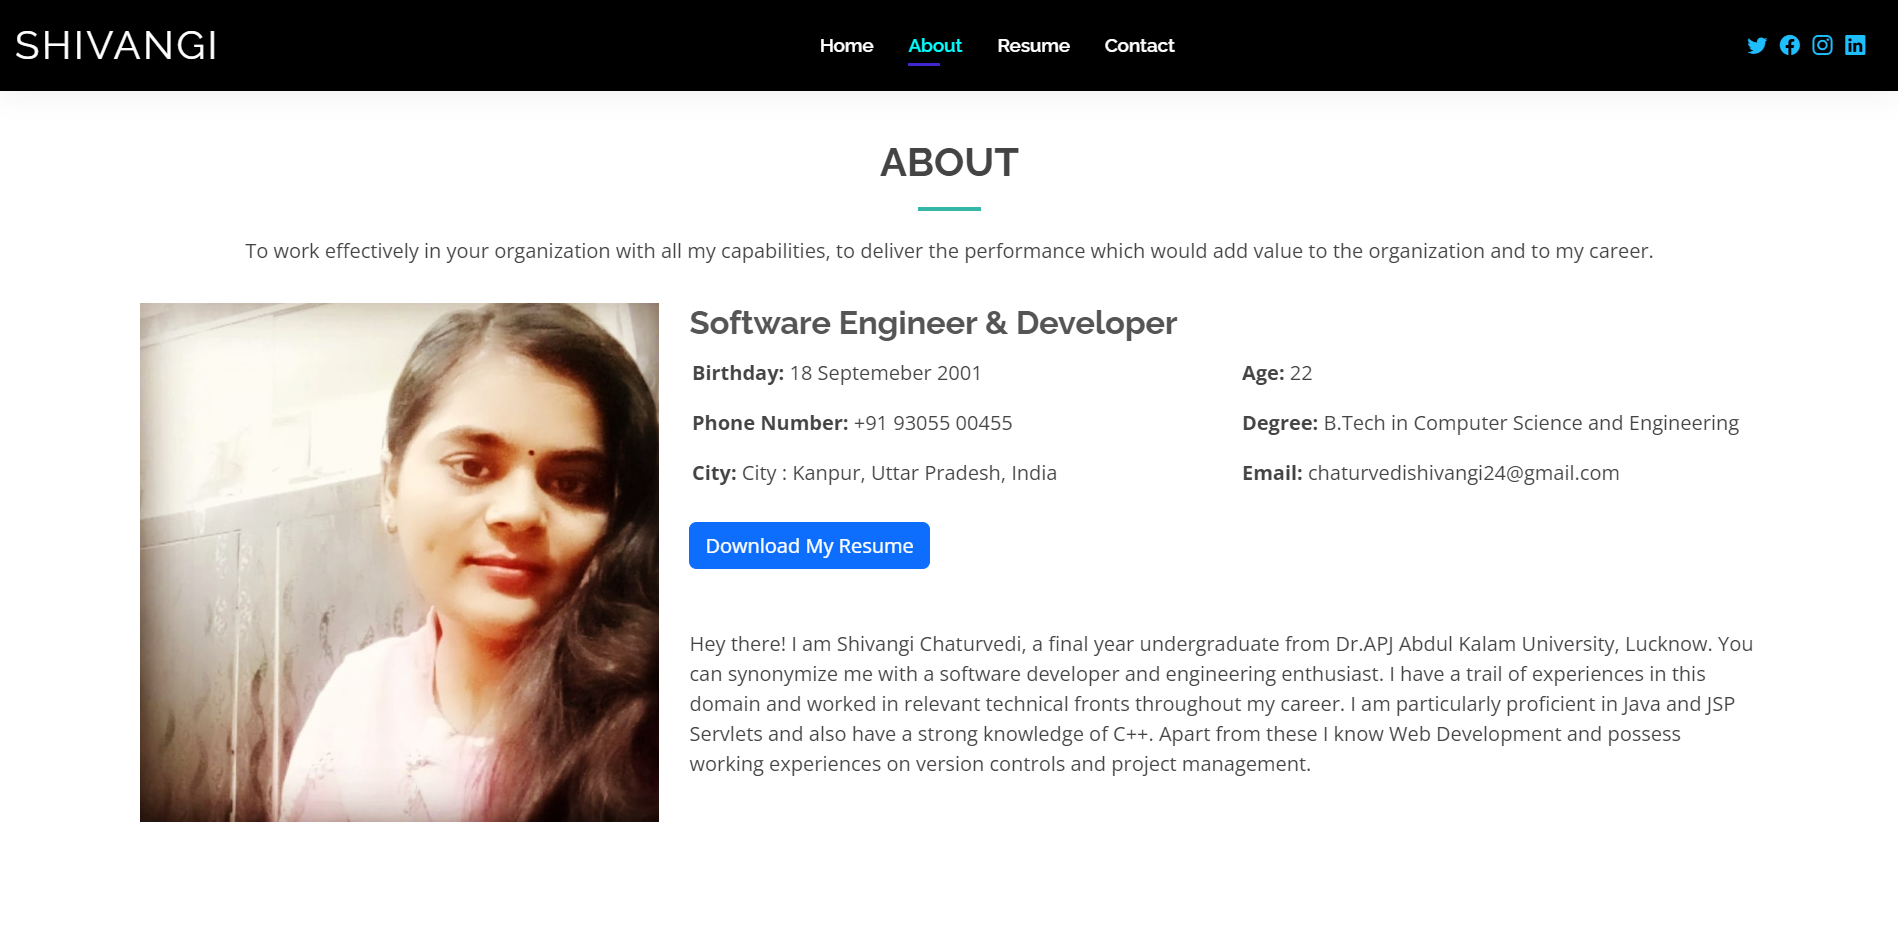This screenshot has width=1898, height=927.
Task: Open the LinkedIn profile icon
Action: click(x=1855, y=46)
